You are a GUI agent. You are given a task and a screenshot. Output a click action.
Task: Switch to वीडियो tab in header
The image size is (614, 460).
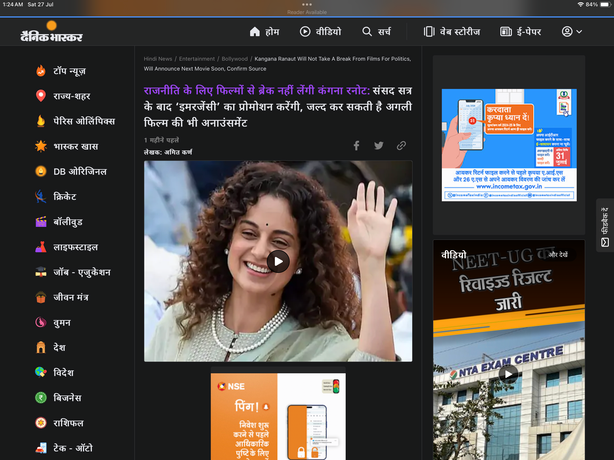click(320, 32)
